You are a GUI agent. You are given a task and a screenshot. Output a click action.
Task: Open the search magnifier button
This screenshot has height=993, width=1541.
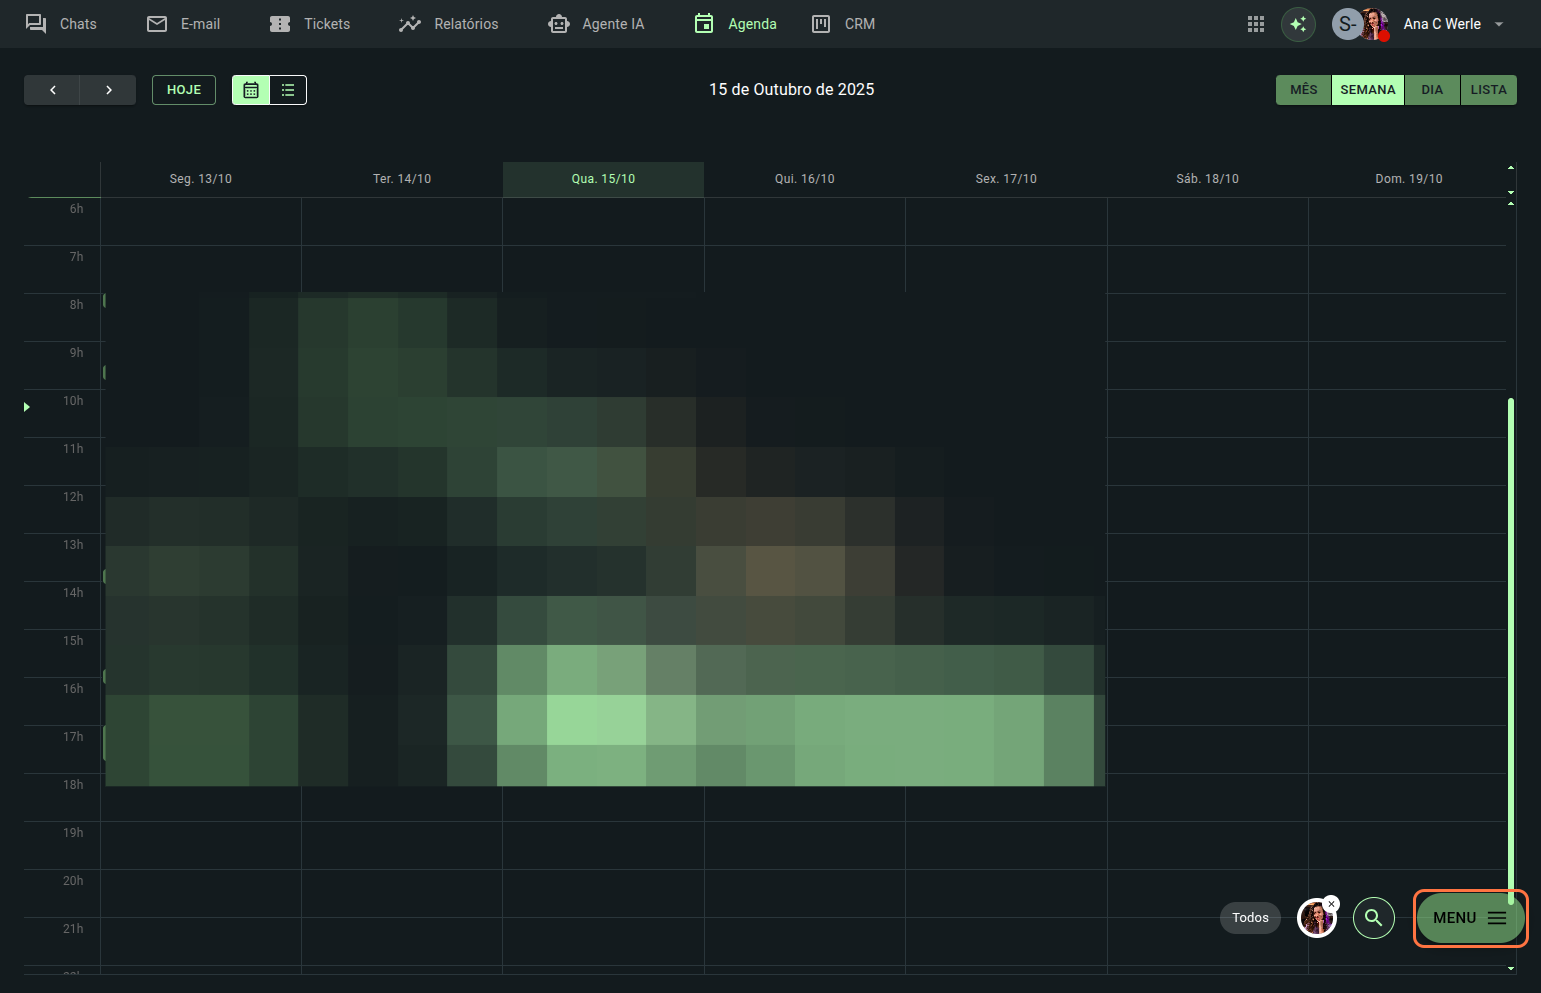pos(1373,917)
